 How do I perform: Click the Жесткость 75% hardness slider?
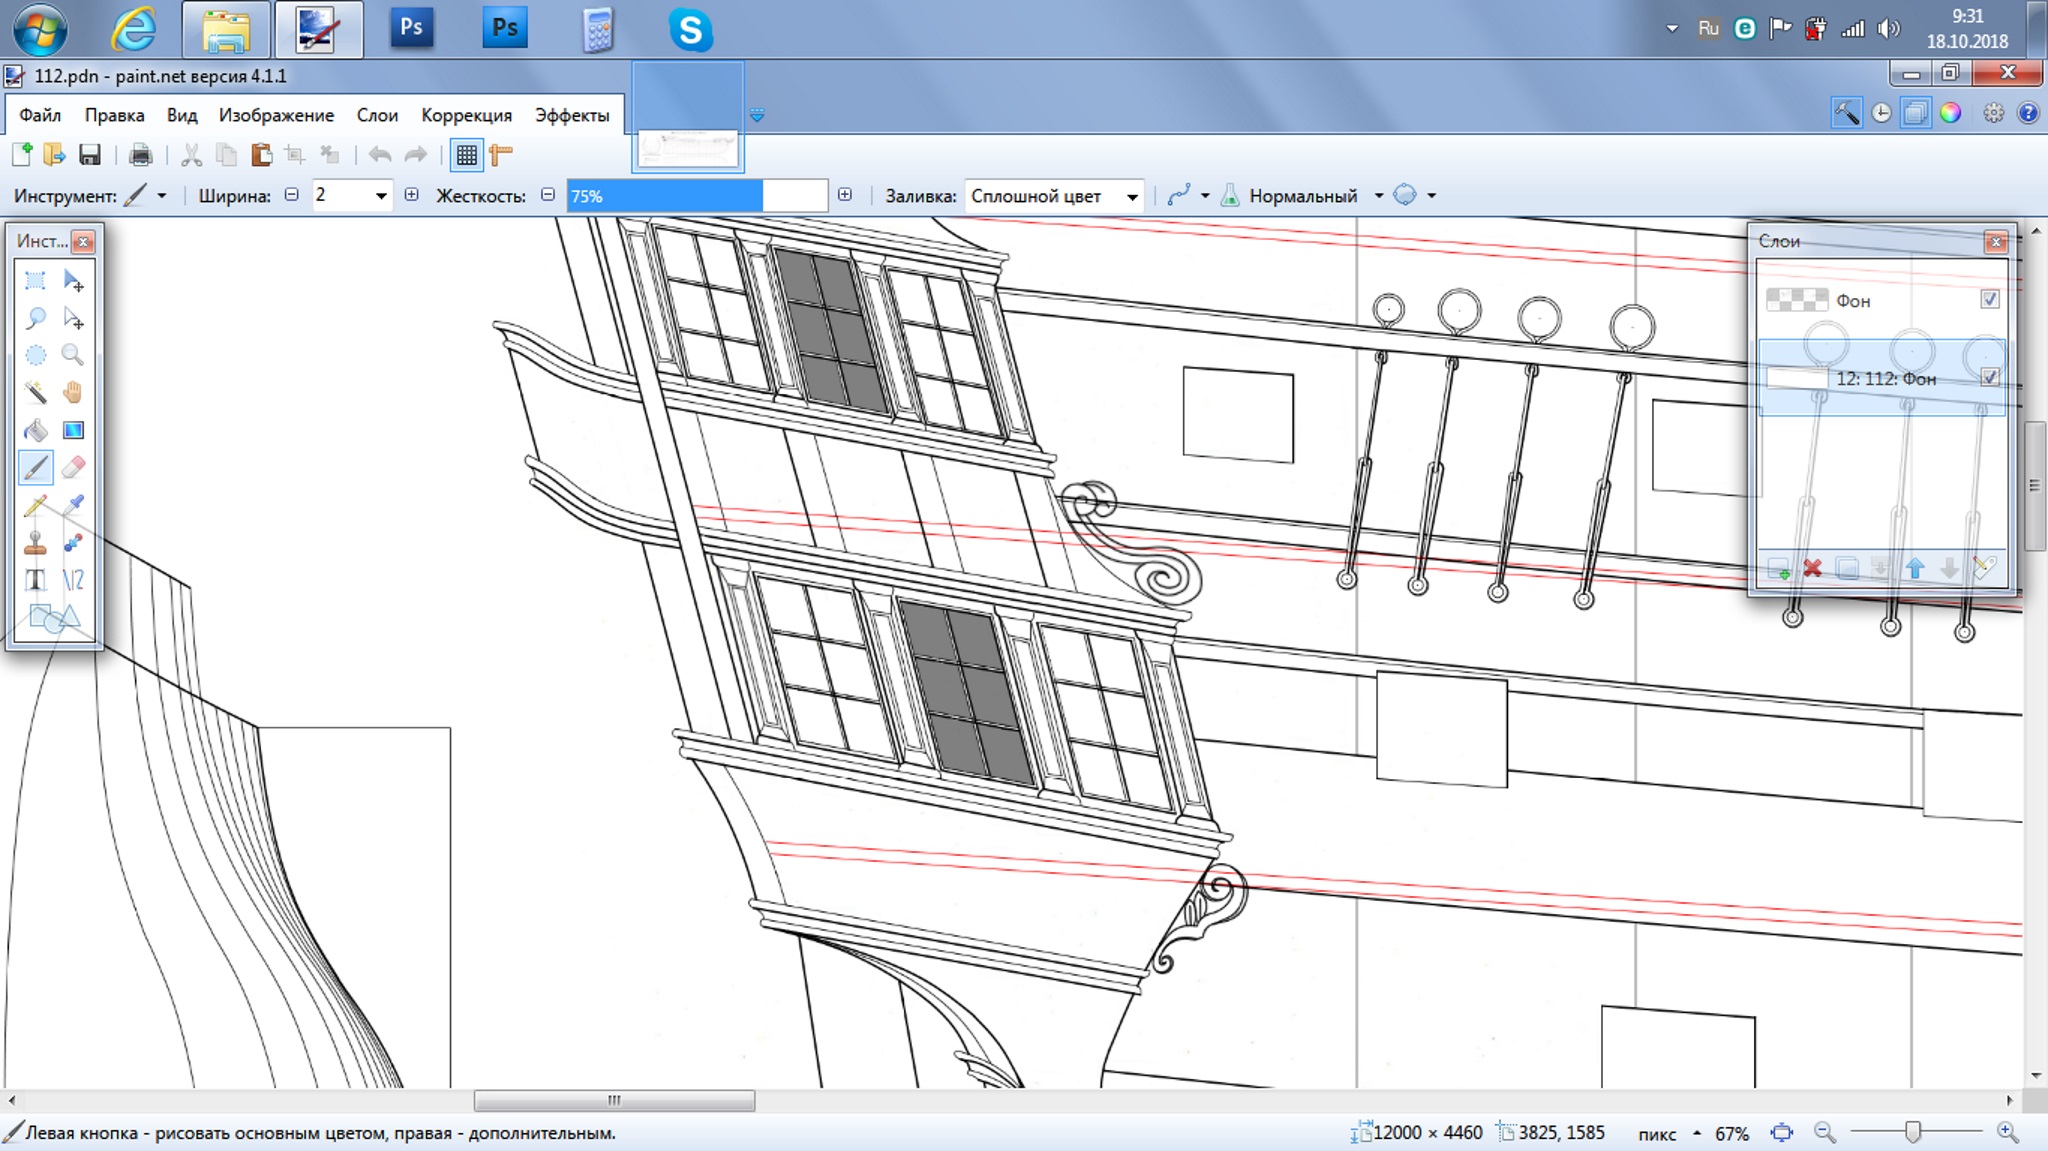pyautogui.click(x=697, y=196)
